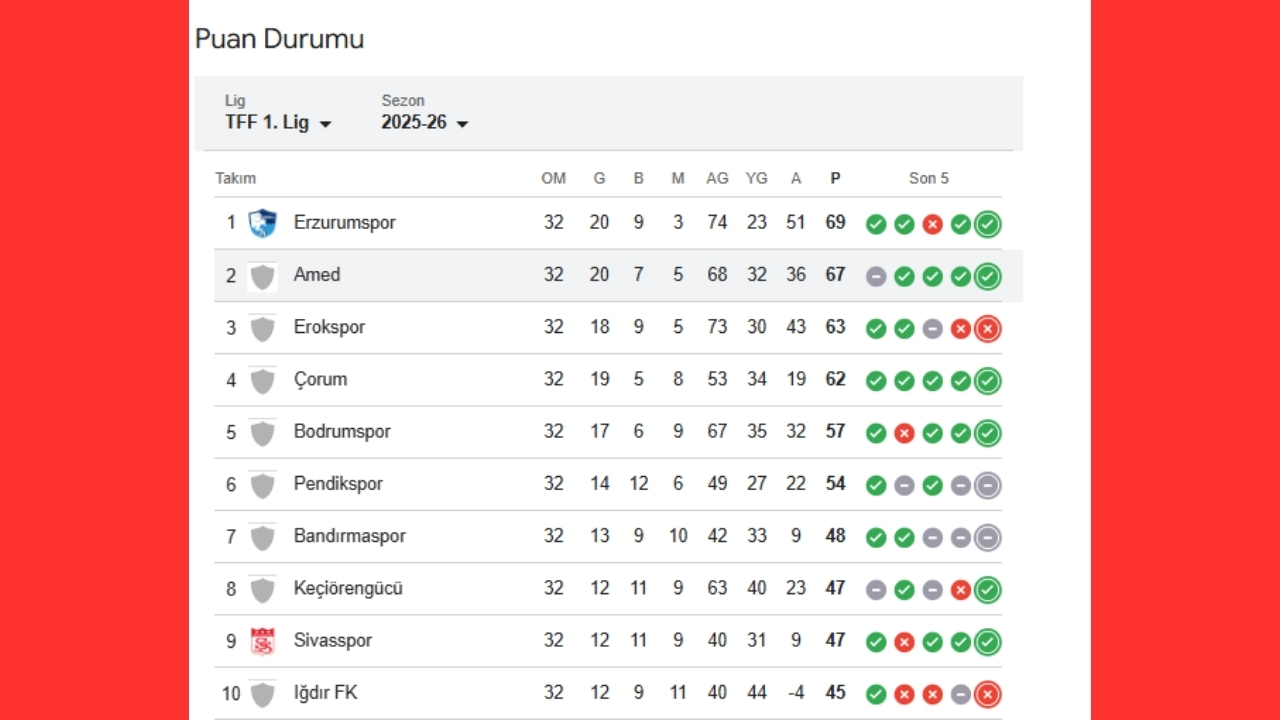
Task: Click Pendikspor's latest match draw icon
Action: point(988,485)
